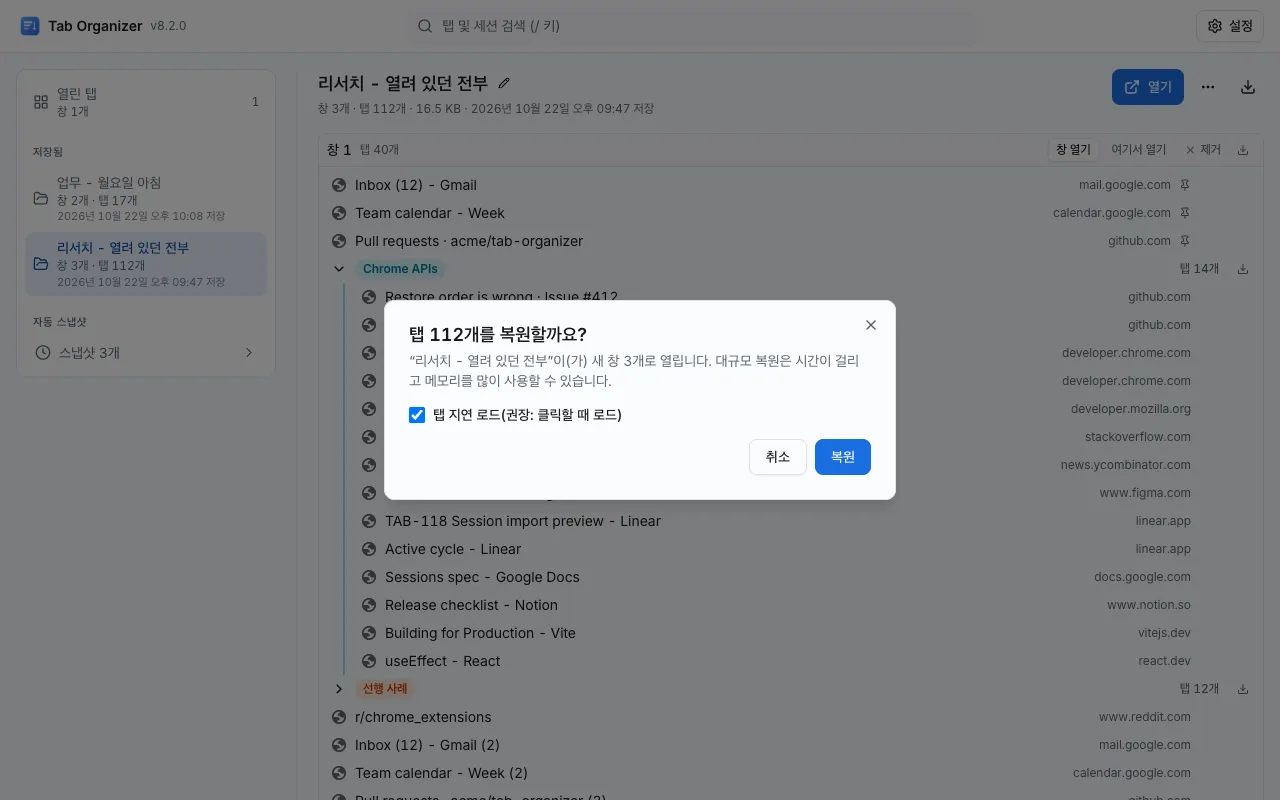Expand the 선행 사례 tab group
This screenshot has width=1280, height=800.
[339, 689]
